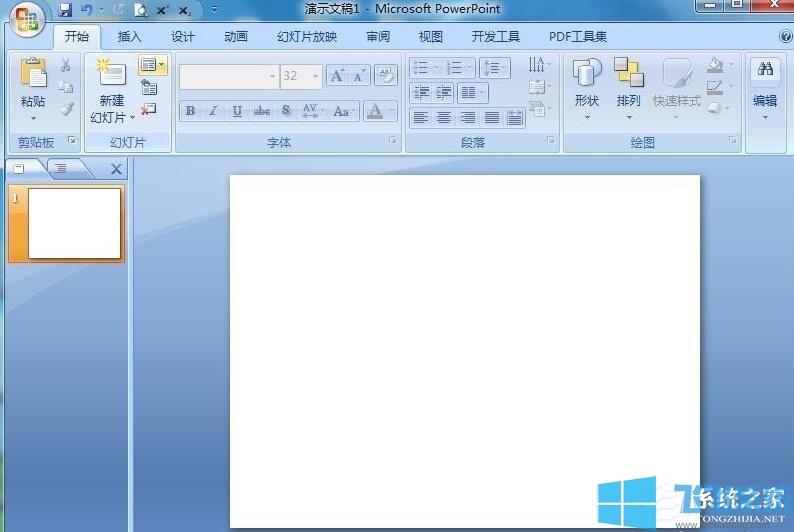Click the Help question mark icon
Image resolution: width=794 pixels, height=532 pixels.
coord(785,37)
